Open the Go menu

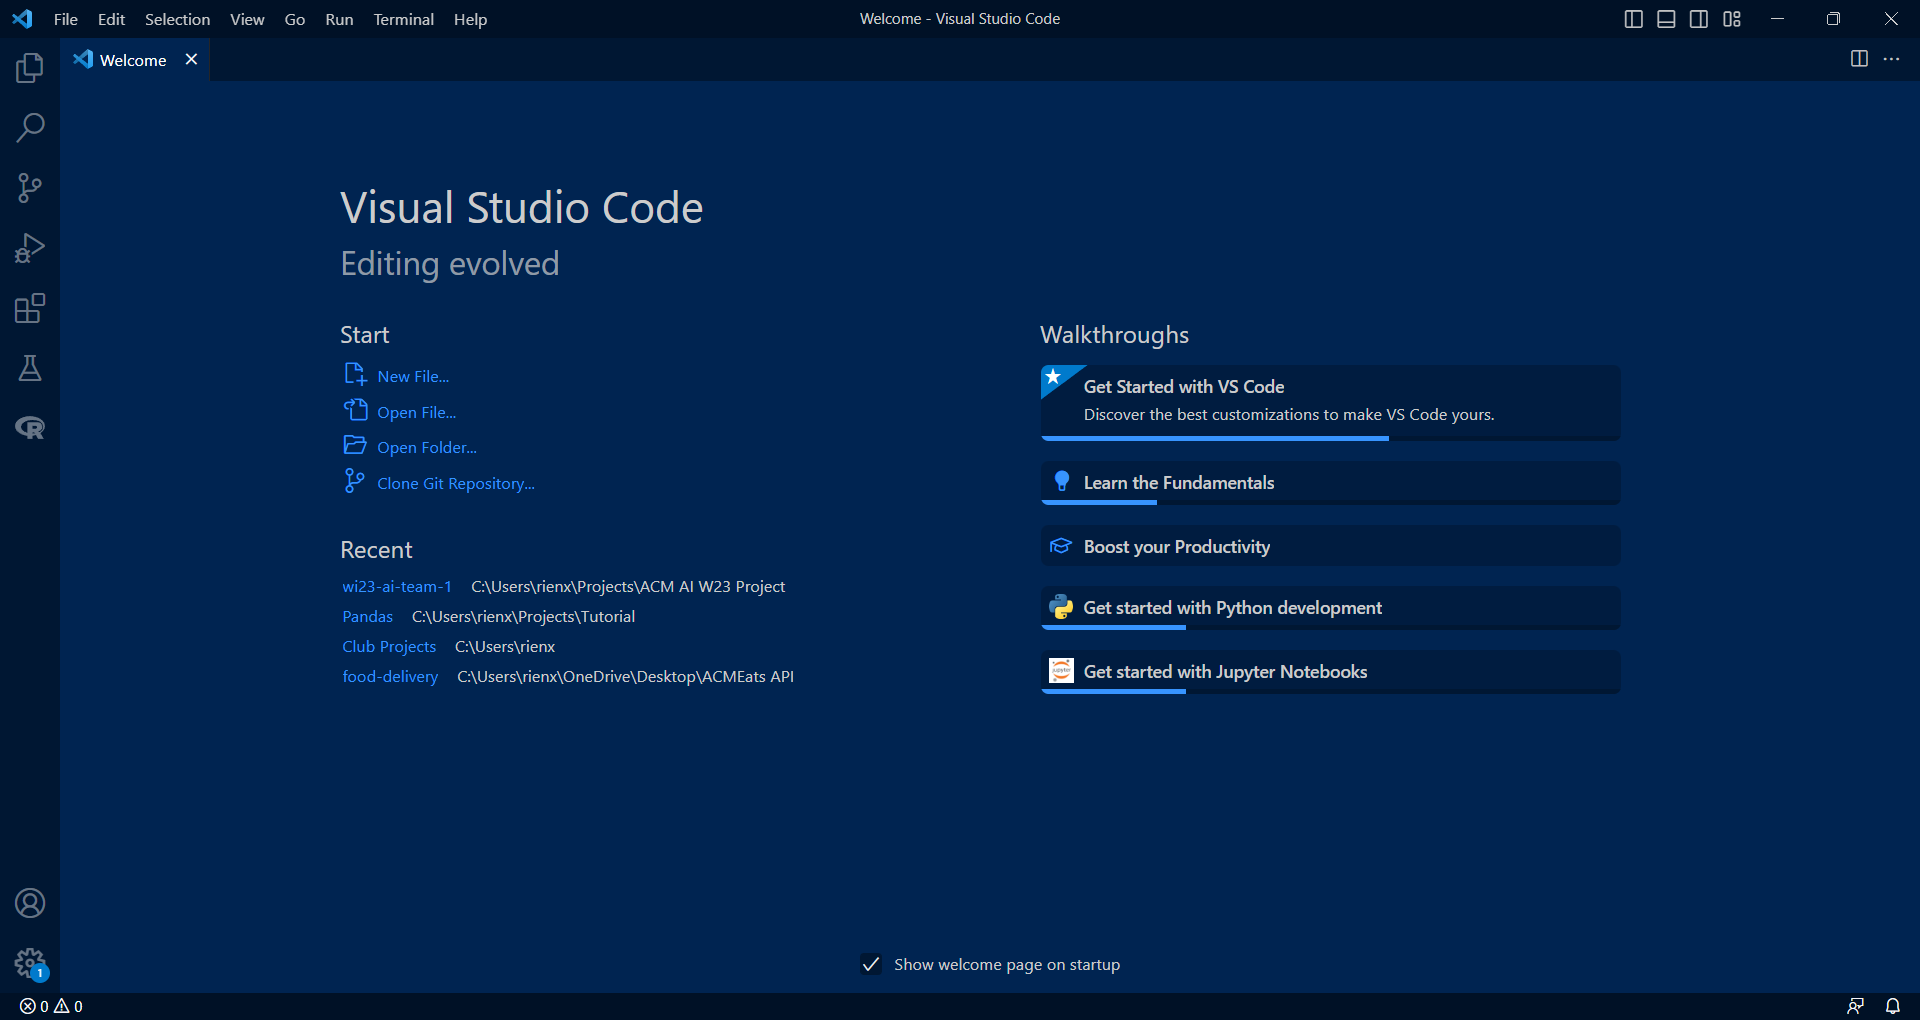coord(295,19)
